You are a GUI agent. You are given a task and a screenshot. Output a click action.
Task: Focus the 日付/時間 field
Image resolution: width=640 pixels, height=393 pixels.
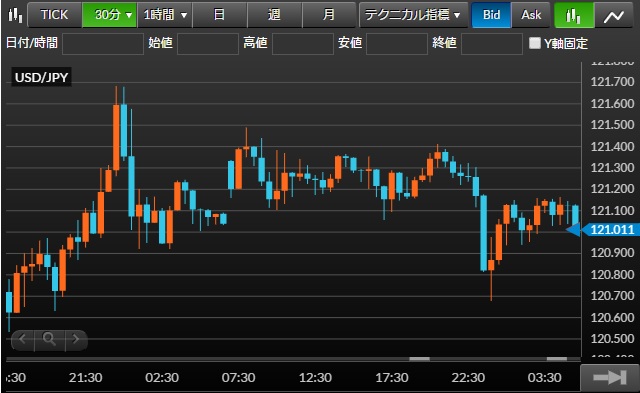coord(103,44)
